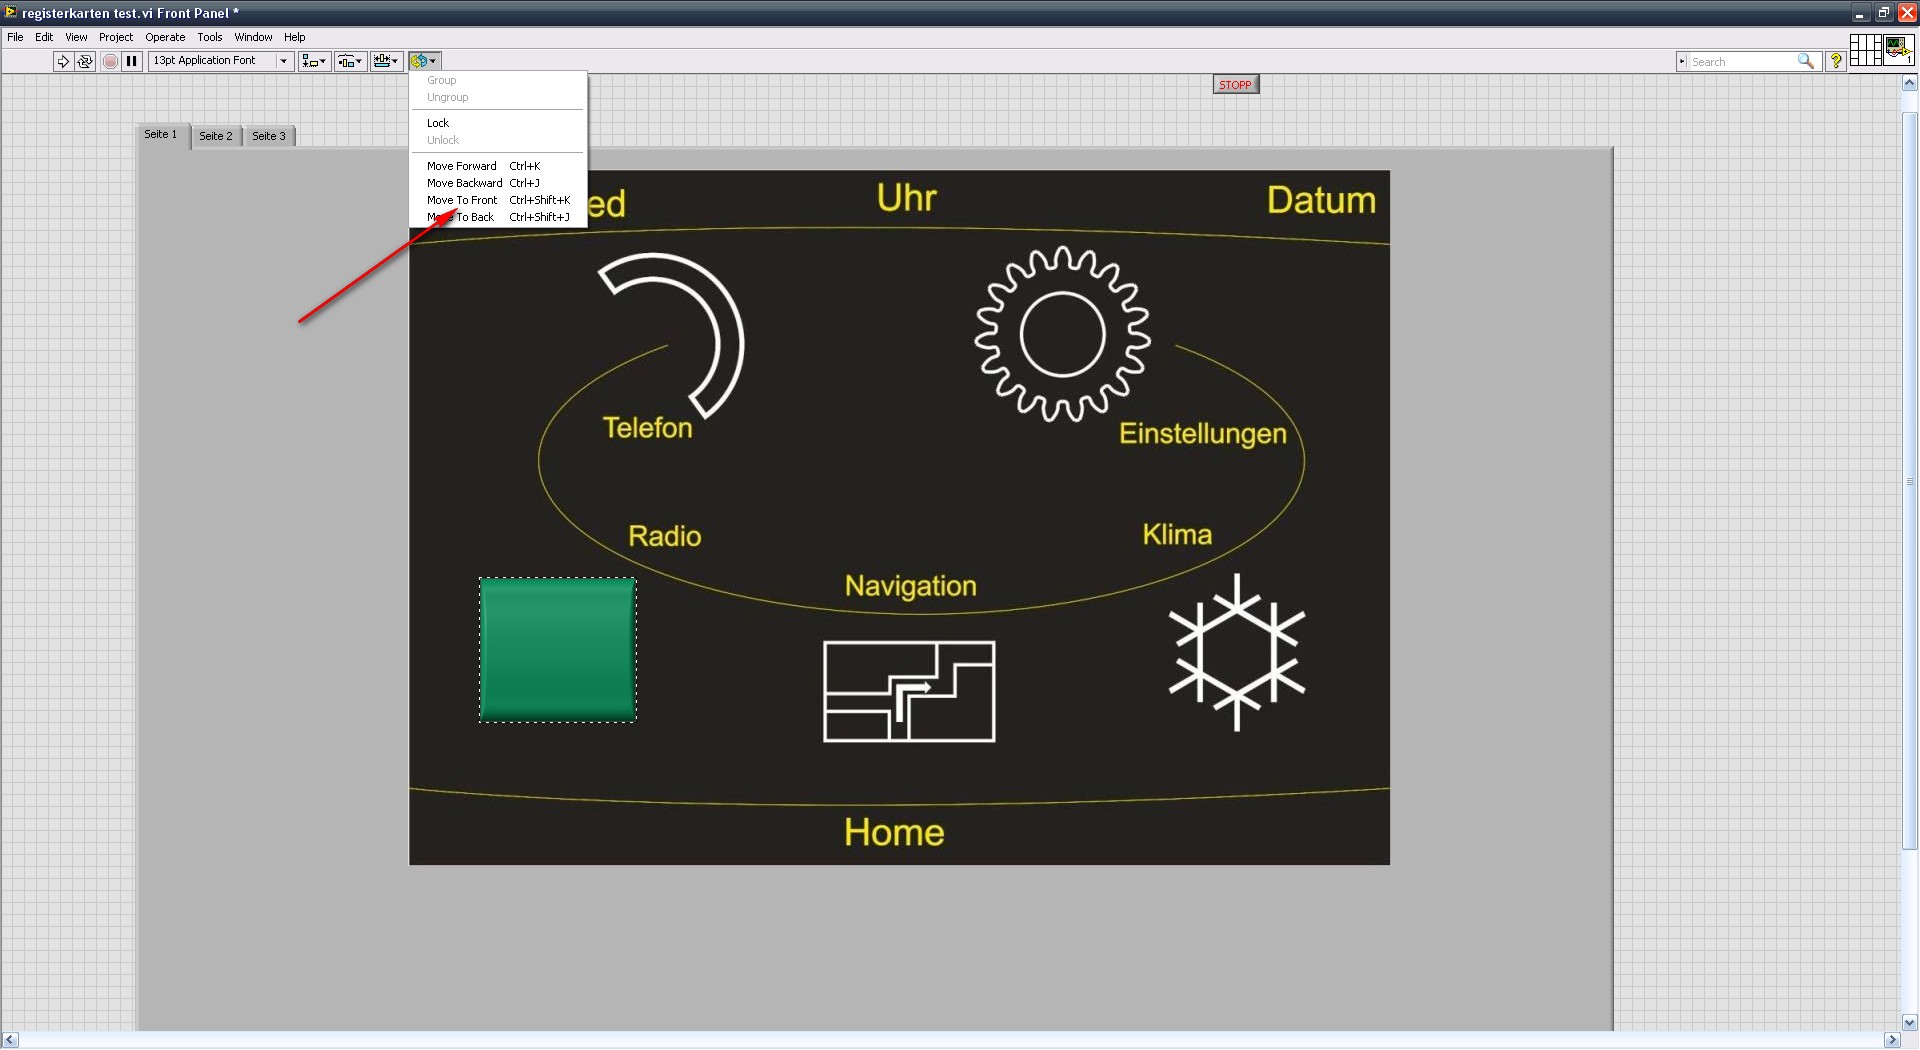The height and width of the screenshot is (1050, 1920).
Task: Click the Einstellungen text label
Action: (1202, 434)
